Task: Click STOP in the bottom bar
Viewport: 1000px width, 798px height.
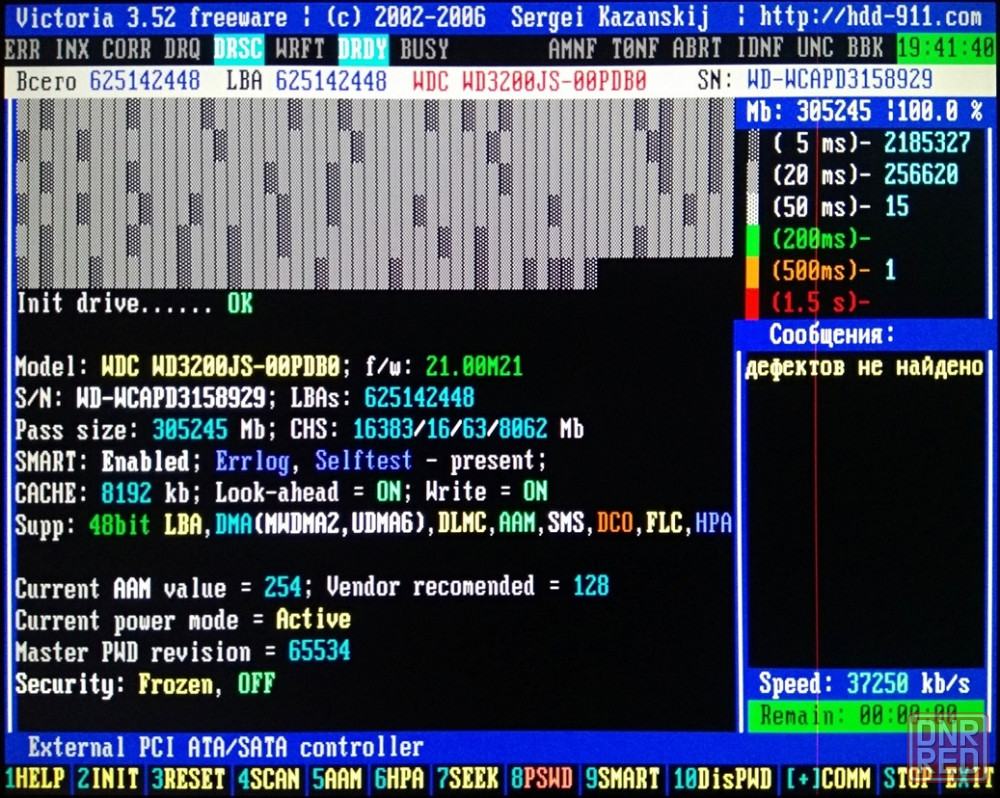Action: pyautogui.click(x=908, y=778)
